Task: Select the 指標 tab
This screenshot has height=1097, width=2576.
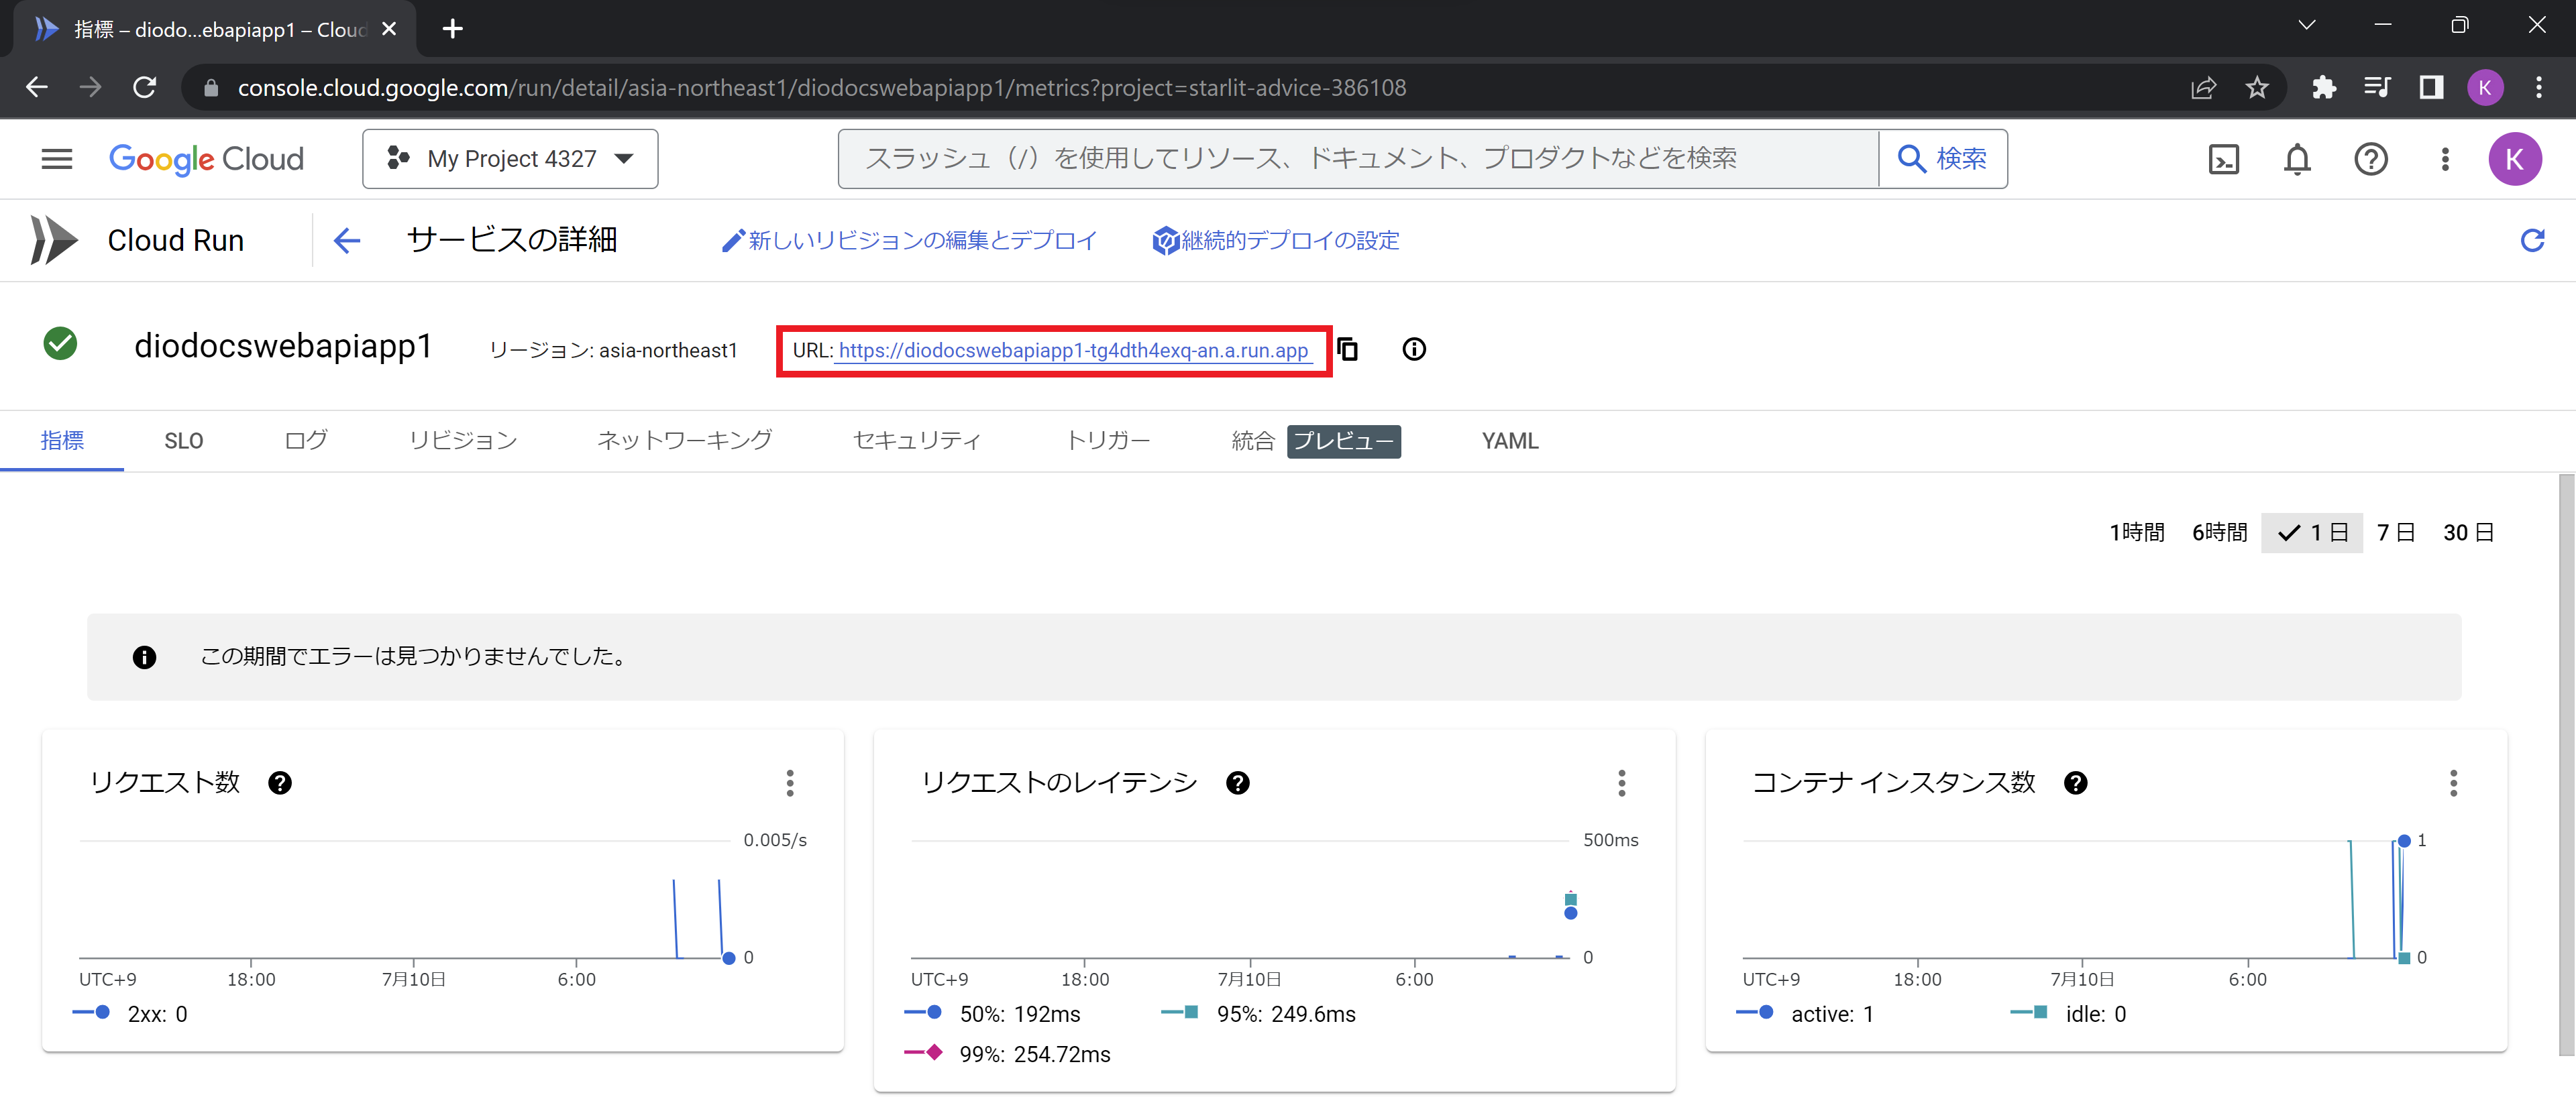Action: [62, 441]
